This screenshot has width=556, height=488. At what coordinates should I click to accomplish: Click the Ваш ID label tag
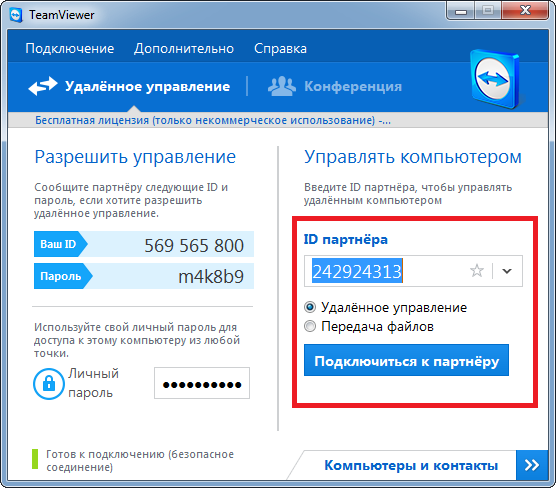coord(61,244)
